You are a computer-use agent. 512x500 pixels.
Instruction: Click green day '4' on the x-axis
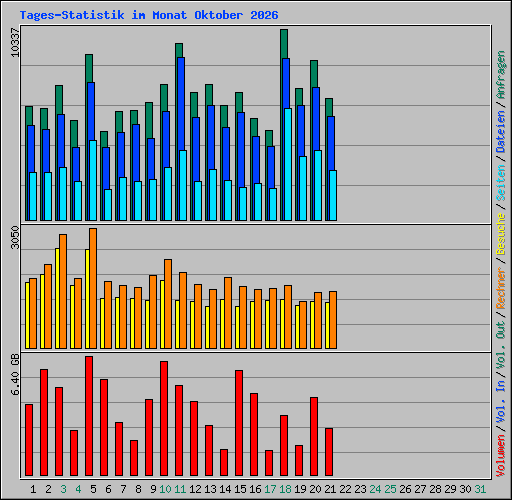click(78, 489)
